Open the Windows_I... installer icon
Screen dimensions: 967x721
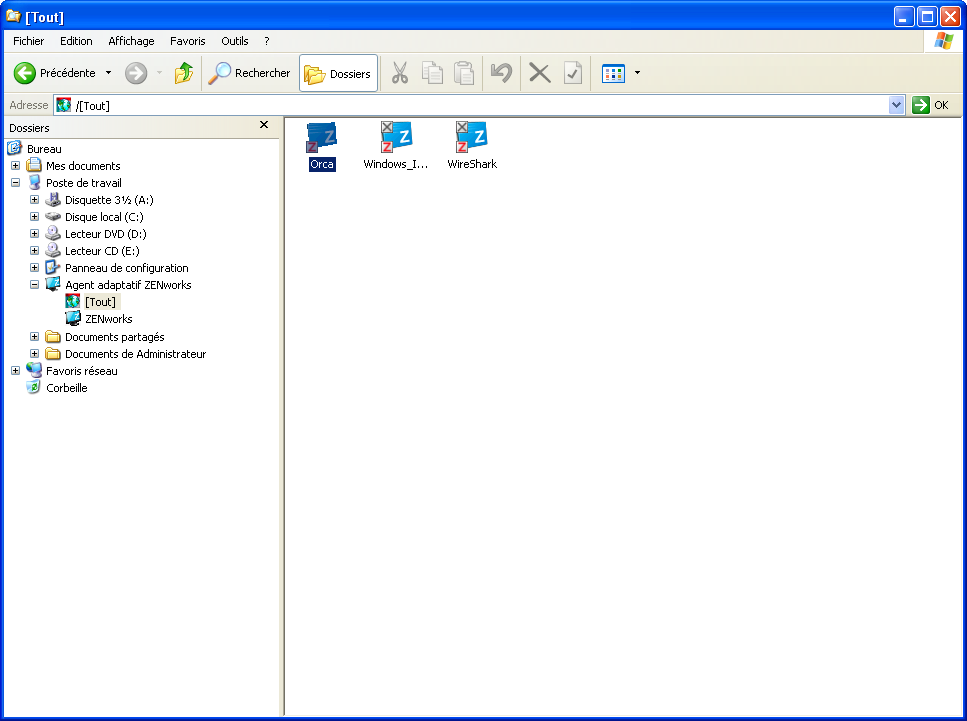click(x=396, y=140)
